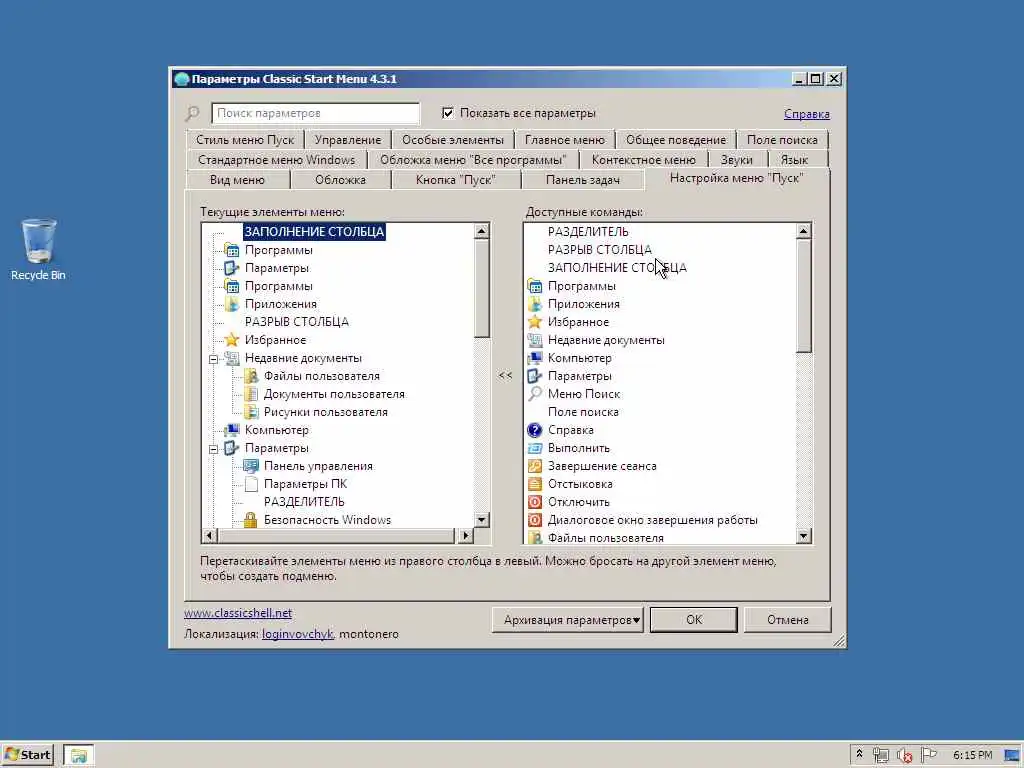This screenshot has width=1024, height=768.
Task: Click the Приложения icon in available commands
Action: tap(535, 304)
